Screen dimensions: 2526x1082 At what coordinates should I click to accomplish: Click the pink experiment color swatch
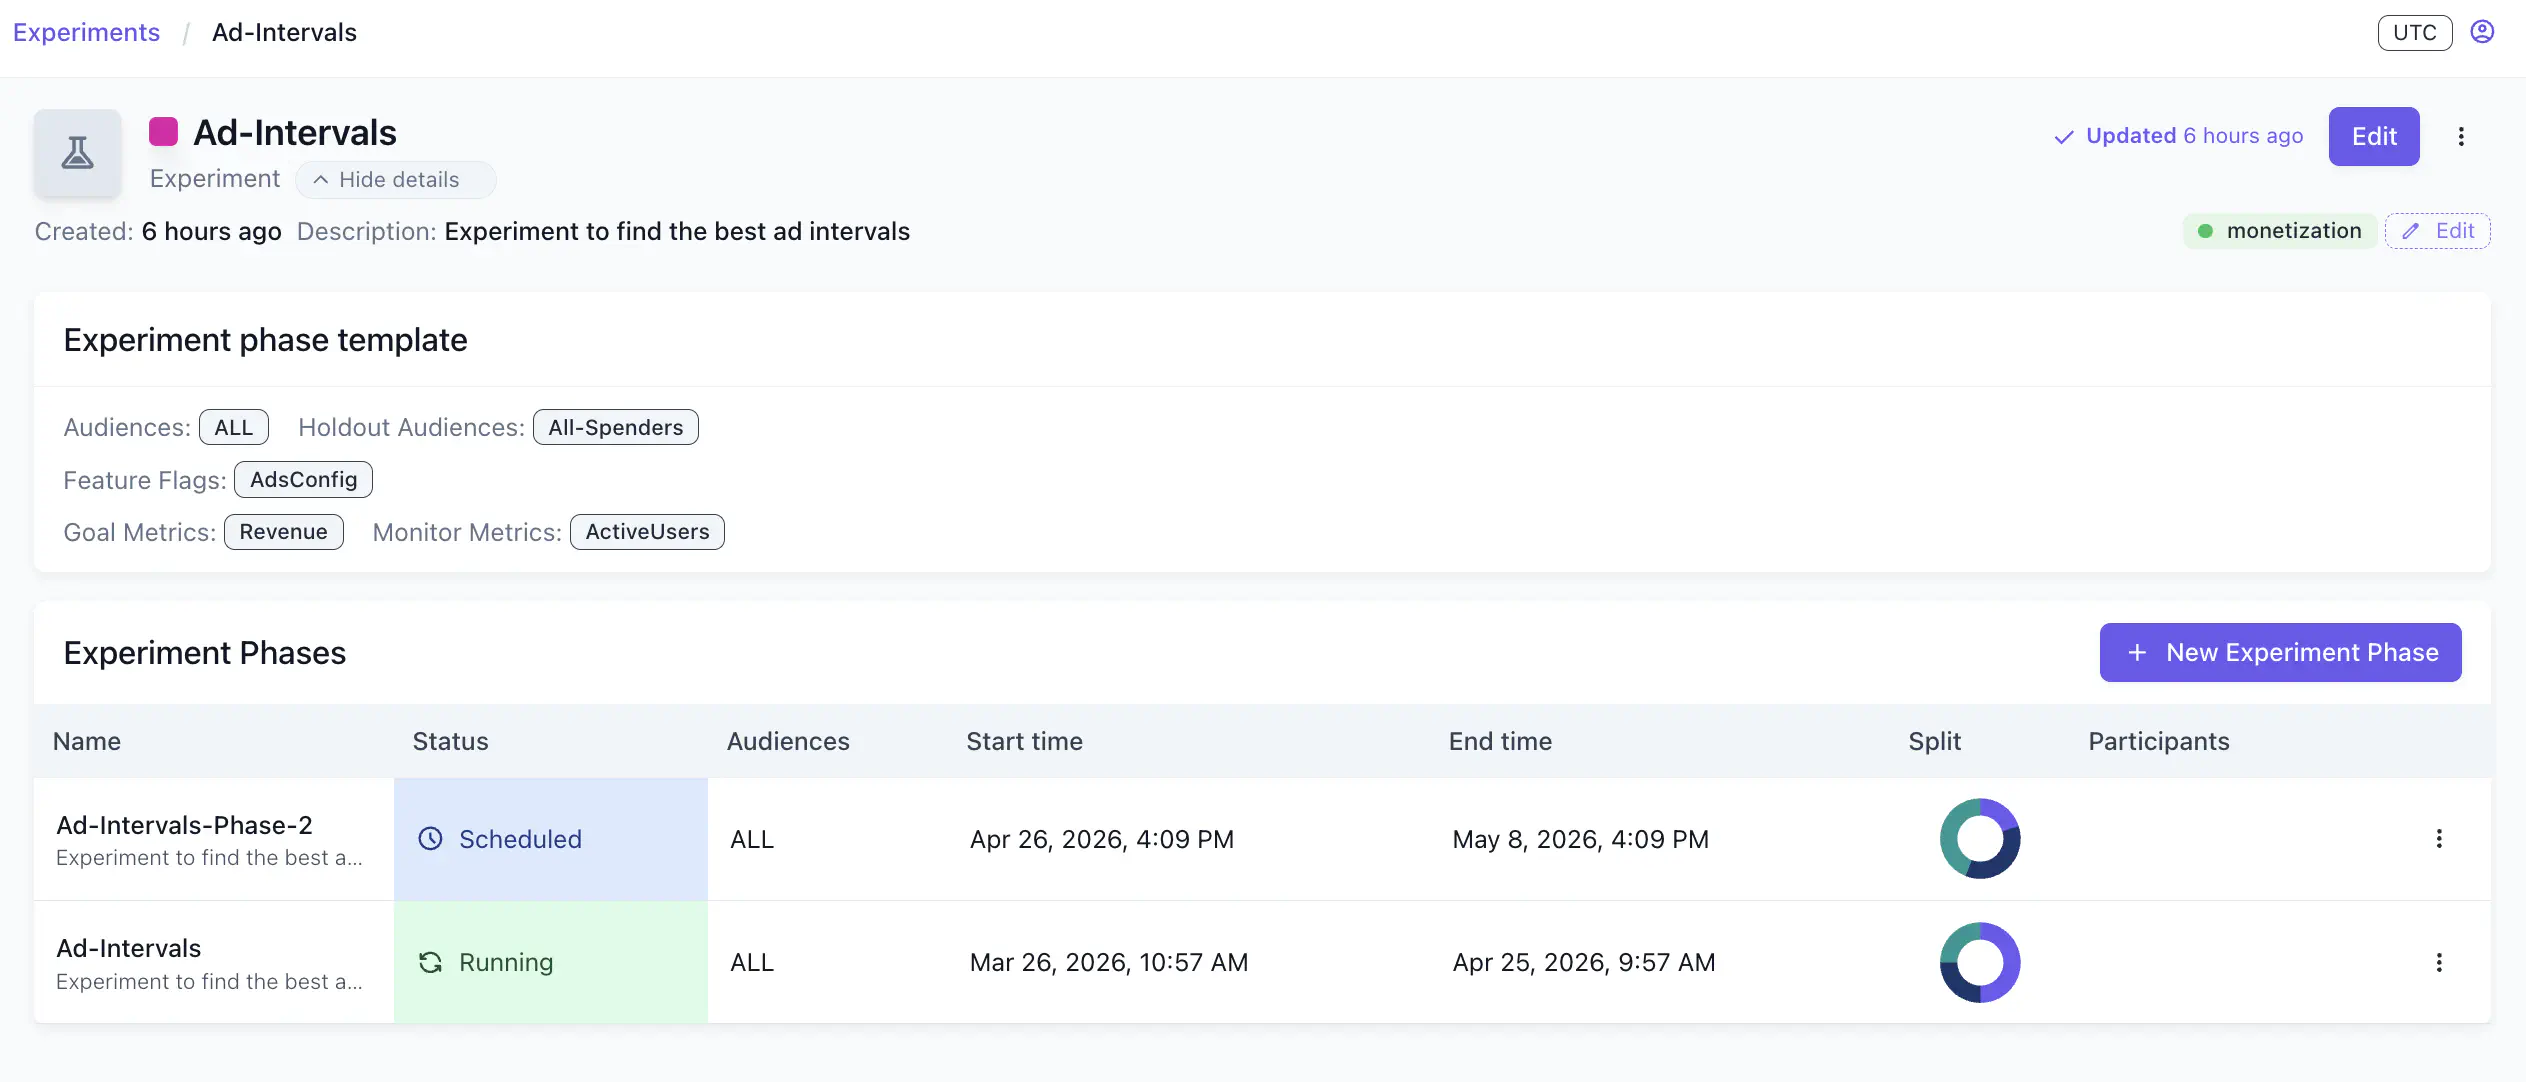163,132
